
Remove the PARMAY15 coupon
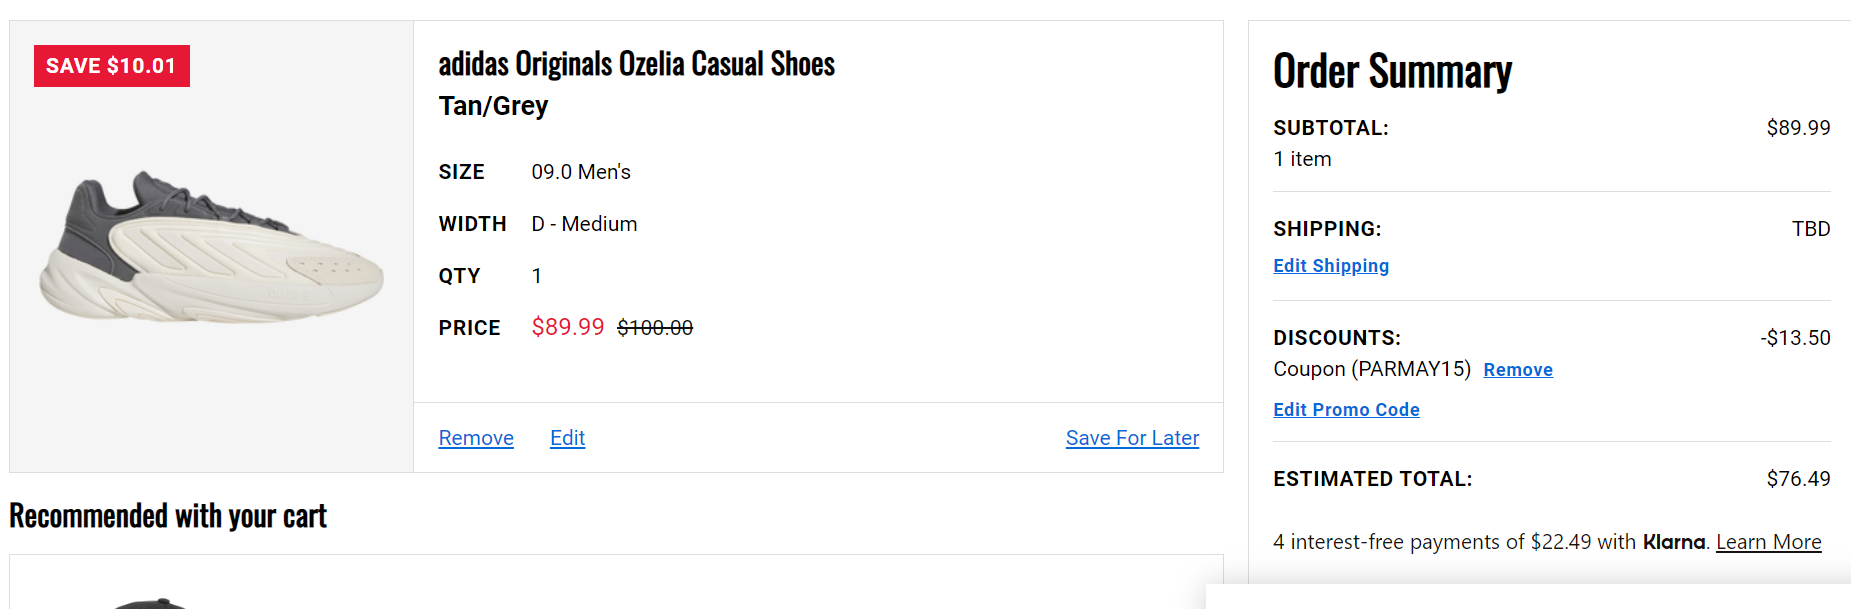1517,369
